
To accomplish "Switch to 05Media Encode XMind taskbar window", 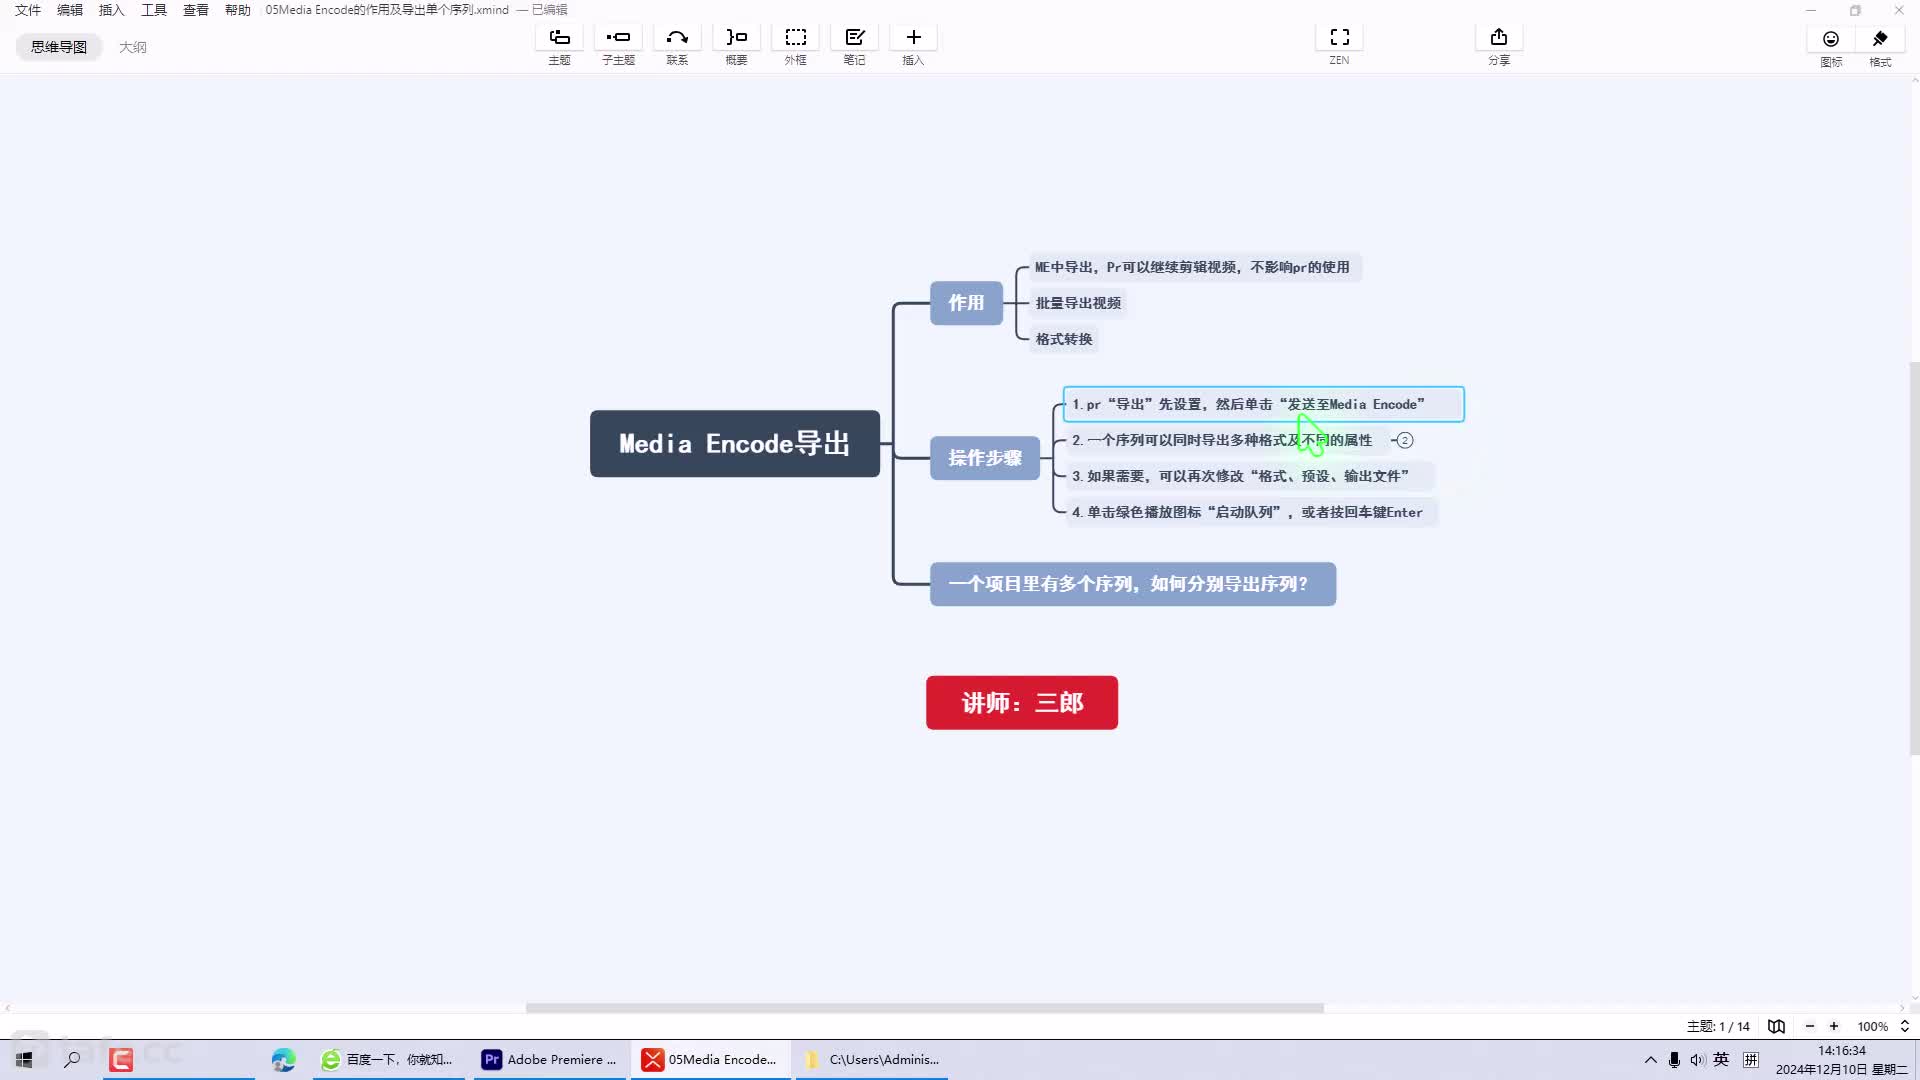I will click(710, 1059).
